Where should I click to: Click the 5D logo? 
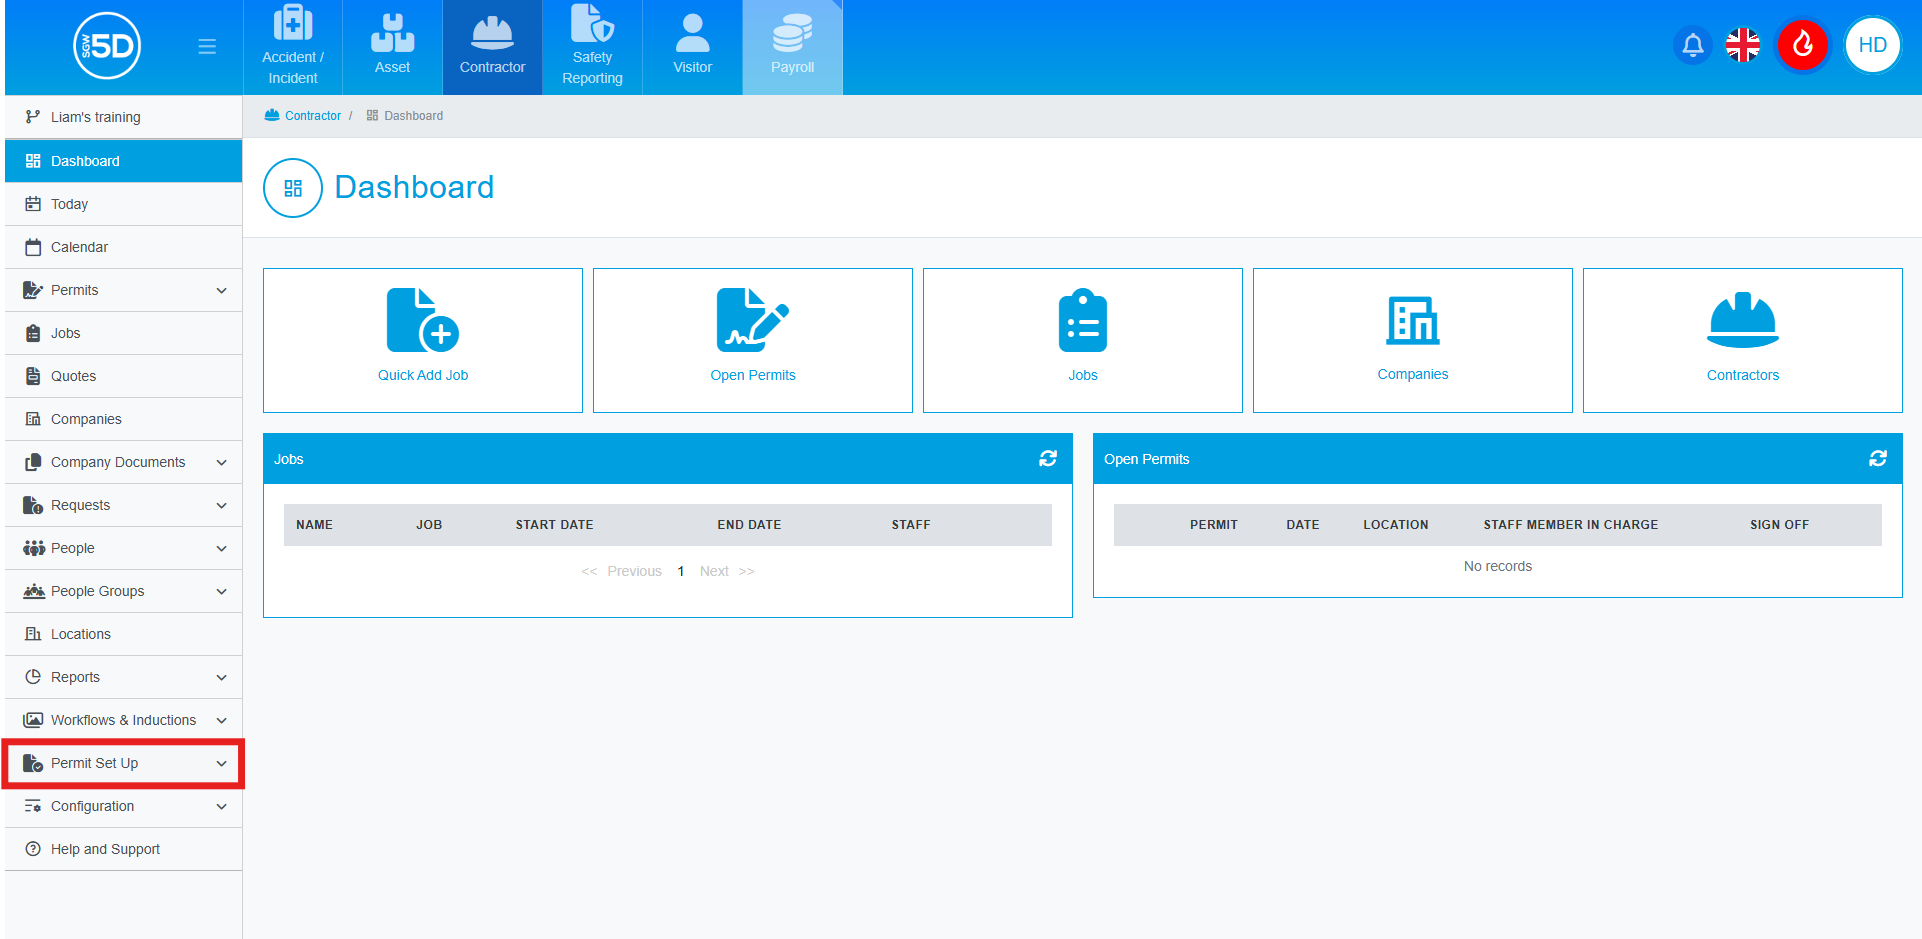pyautogui.click(x=107, y=46)
